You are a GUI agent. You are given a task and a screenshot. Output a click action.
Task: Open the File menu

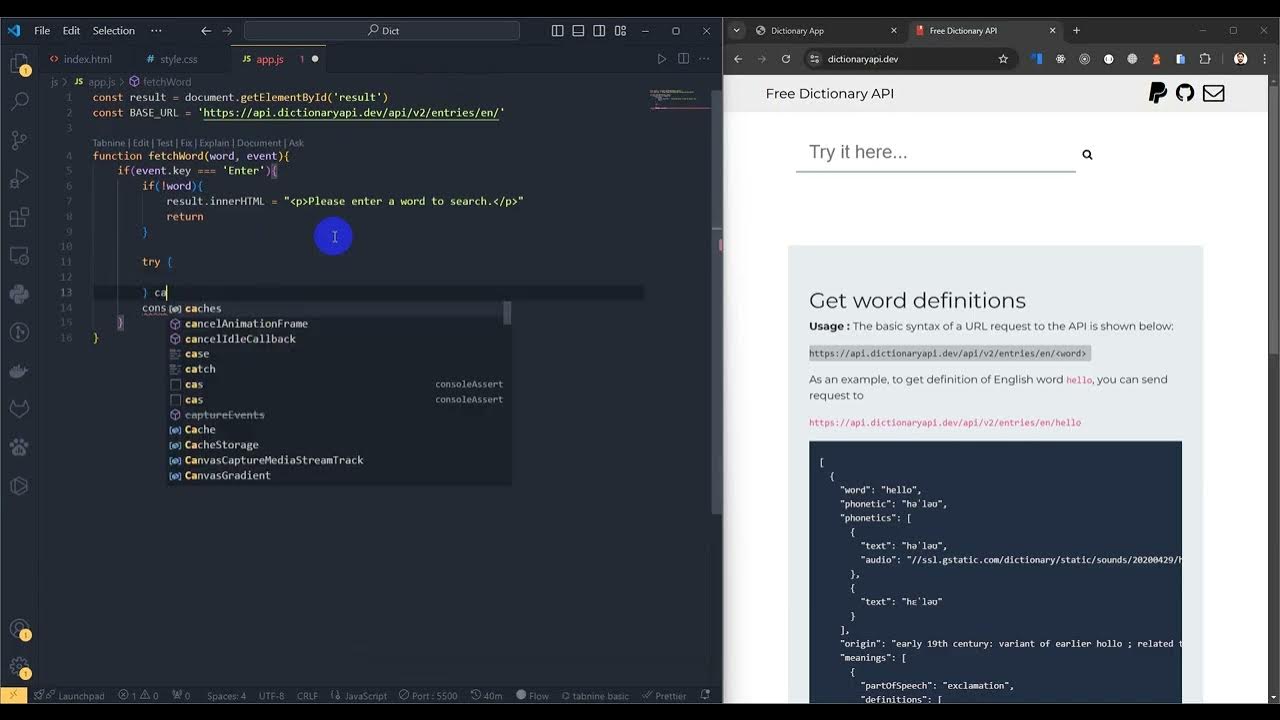click(42, 31)
